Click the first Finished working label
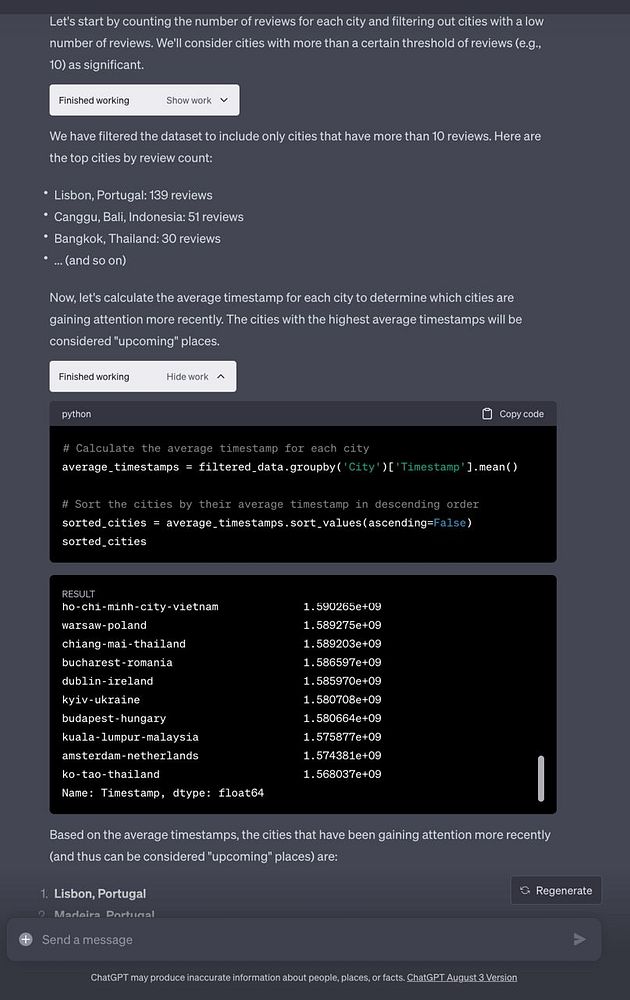 click(x=94, y=100)
